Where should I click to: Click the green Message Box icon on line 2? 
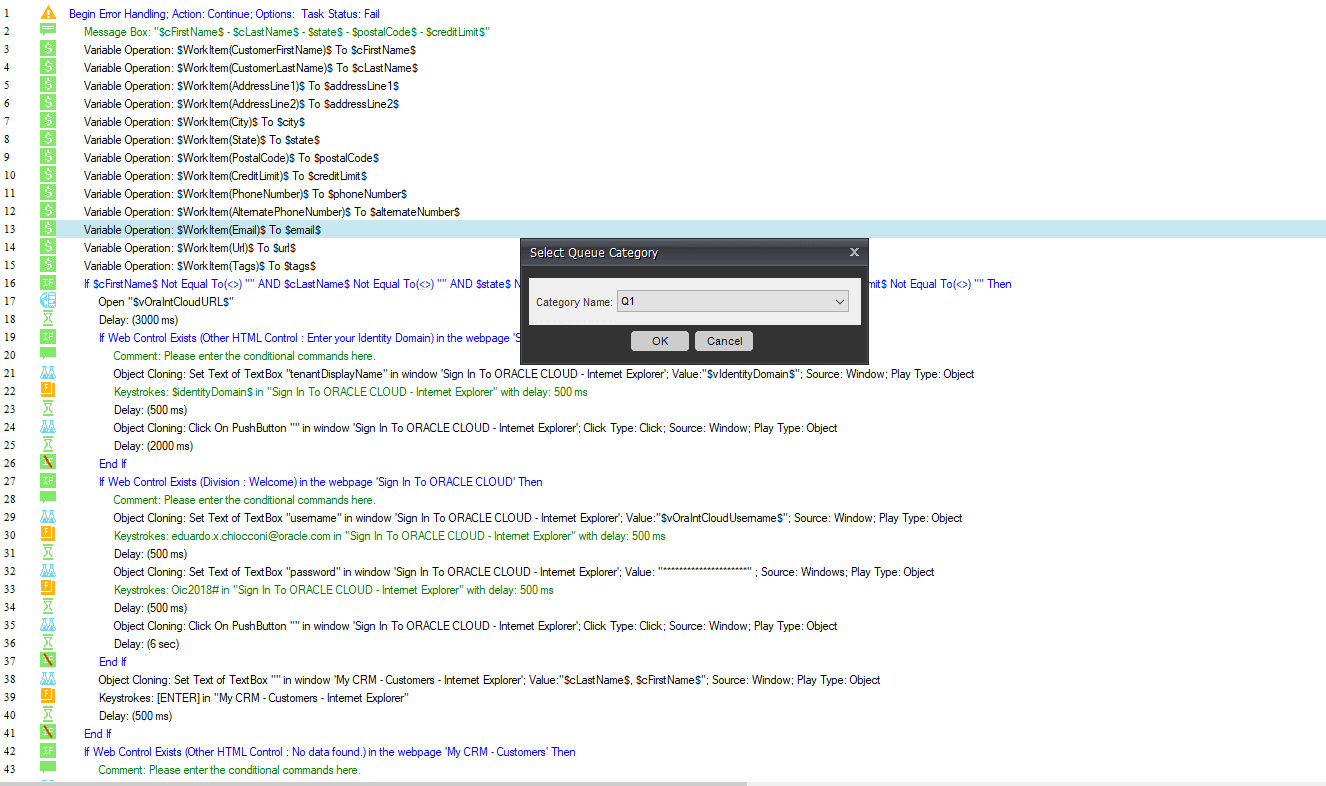(x=47, y=31)
